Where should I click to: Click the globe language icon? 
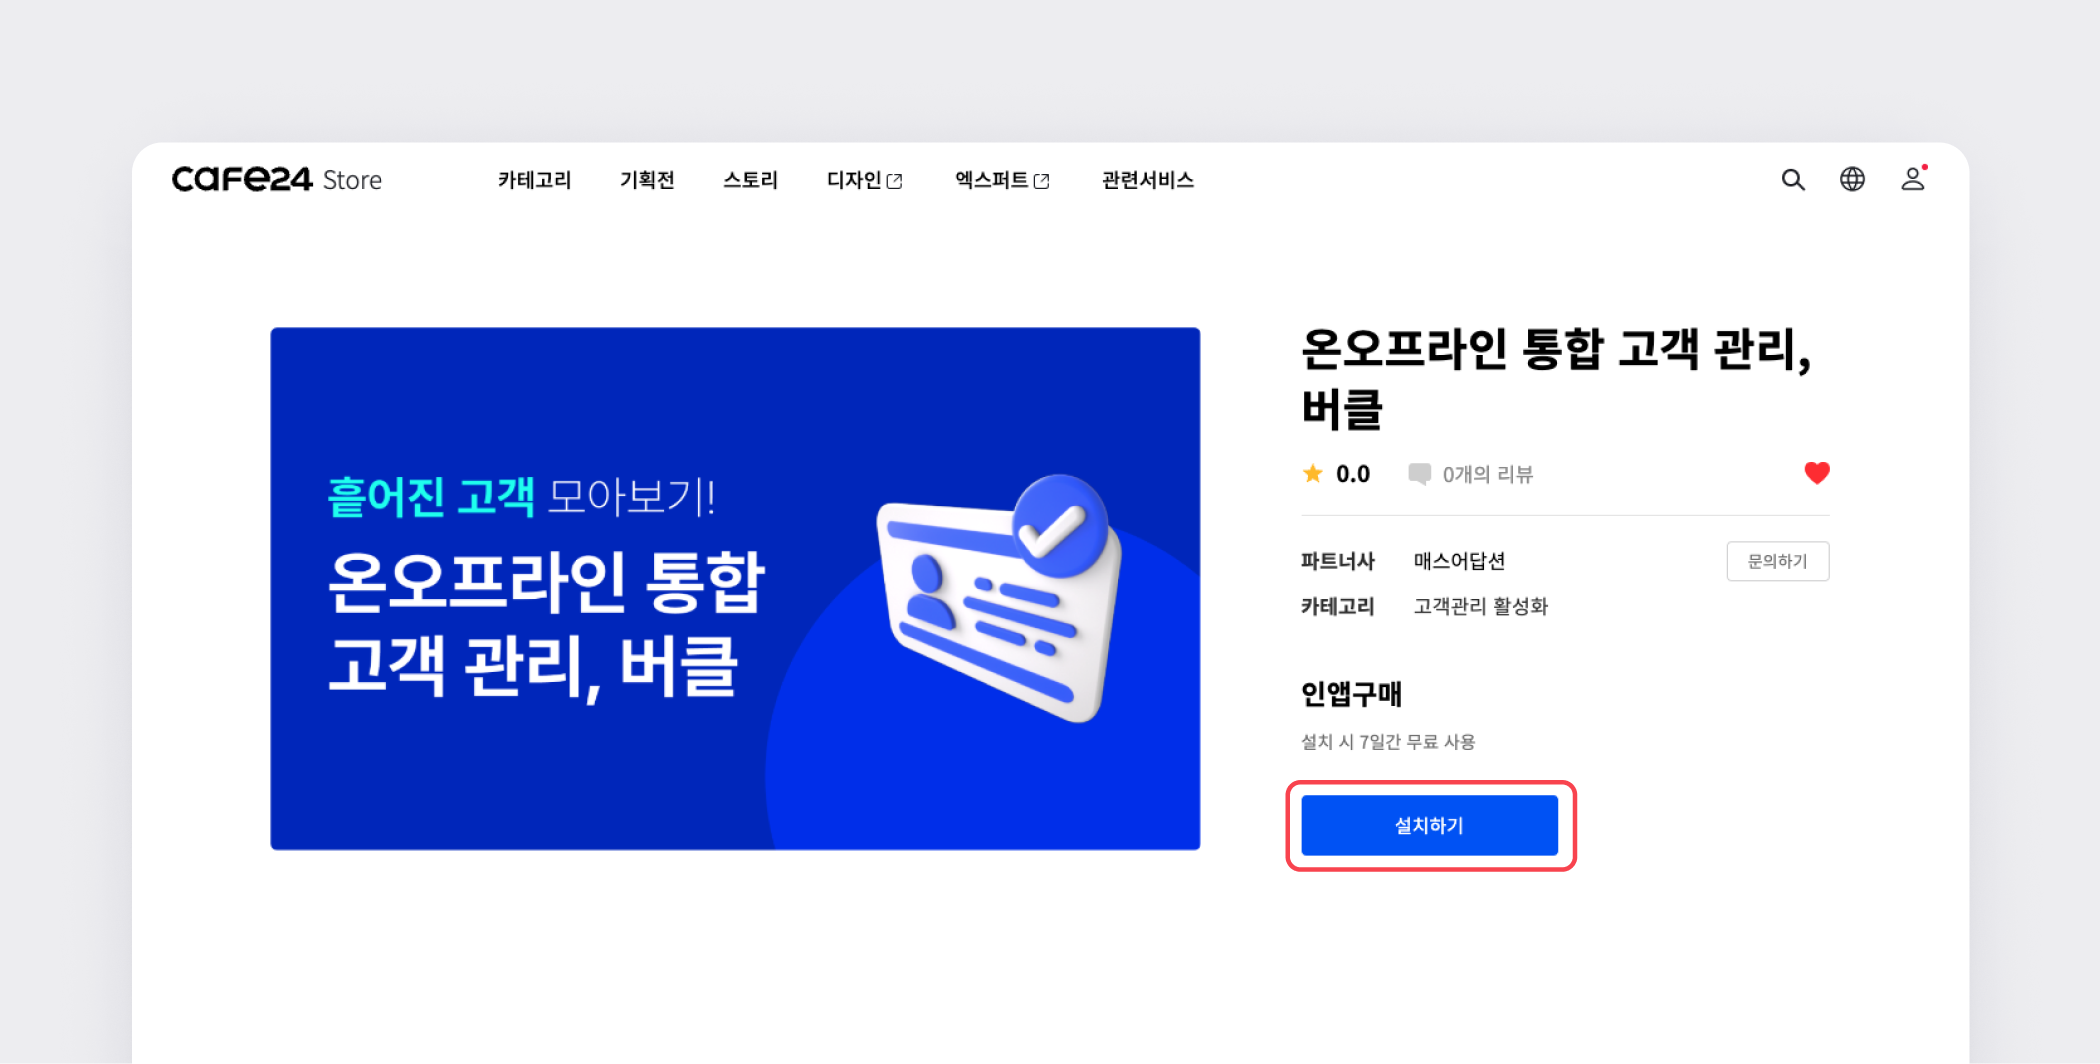1852,179
